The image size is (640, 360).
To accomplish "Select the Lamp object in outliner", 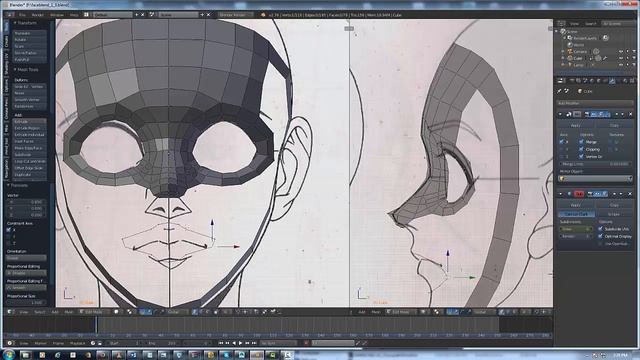I will click(578, 65).
